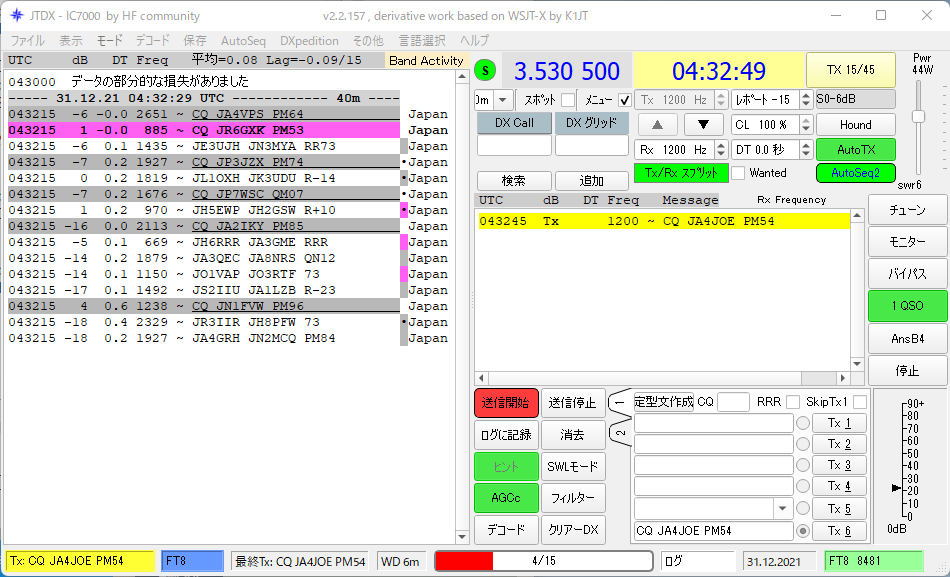The image size is (950, 577).
Task: Open the 表示 menu
Action: pyautogui.click(x=71, y=41)
